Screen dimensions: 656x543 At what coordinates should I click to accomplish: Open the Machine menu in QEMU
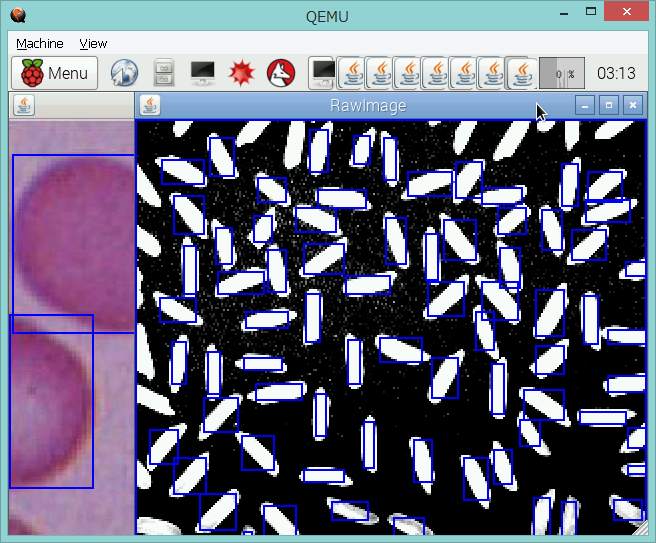pos(39,44)
